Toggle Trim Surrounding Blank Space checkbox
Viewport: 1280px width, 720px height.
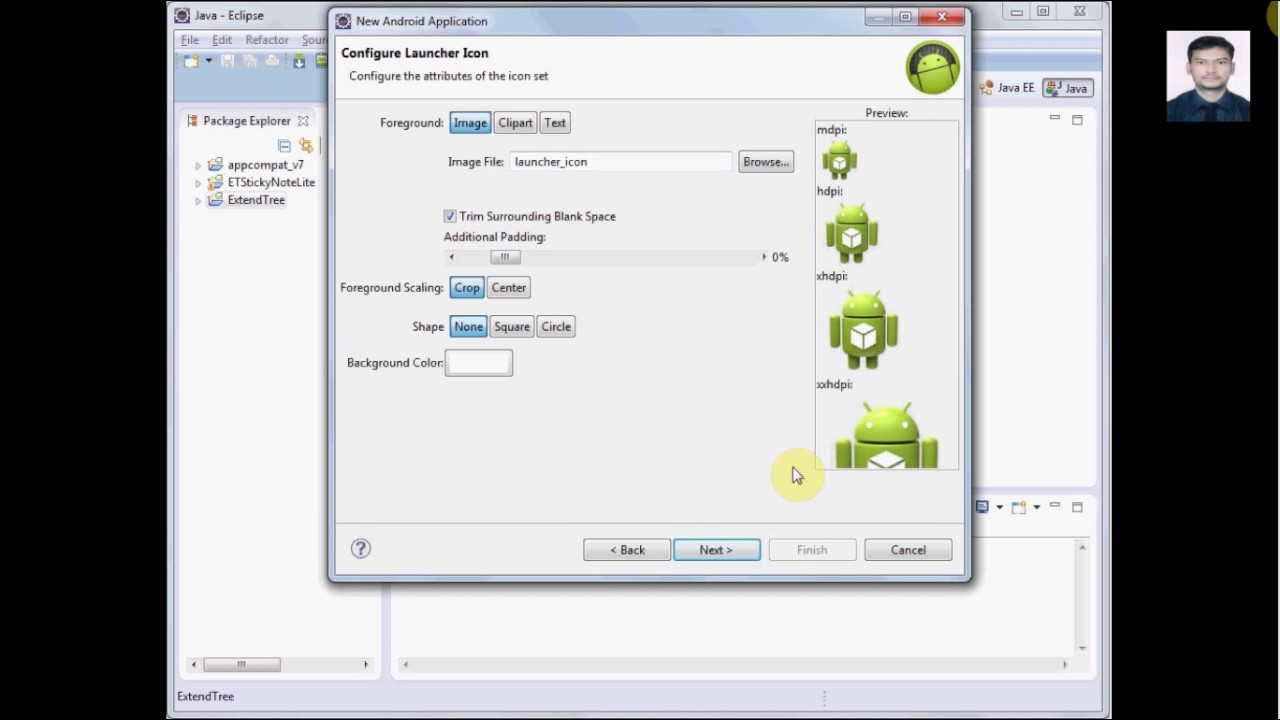pyautogui.click(x=450, y=216)
